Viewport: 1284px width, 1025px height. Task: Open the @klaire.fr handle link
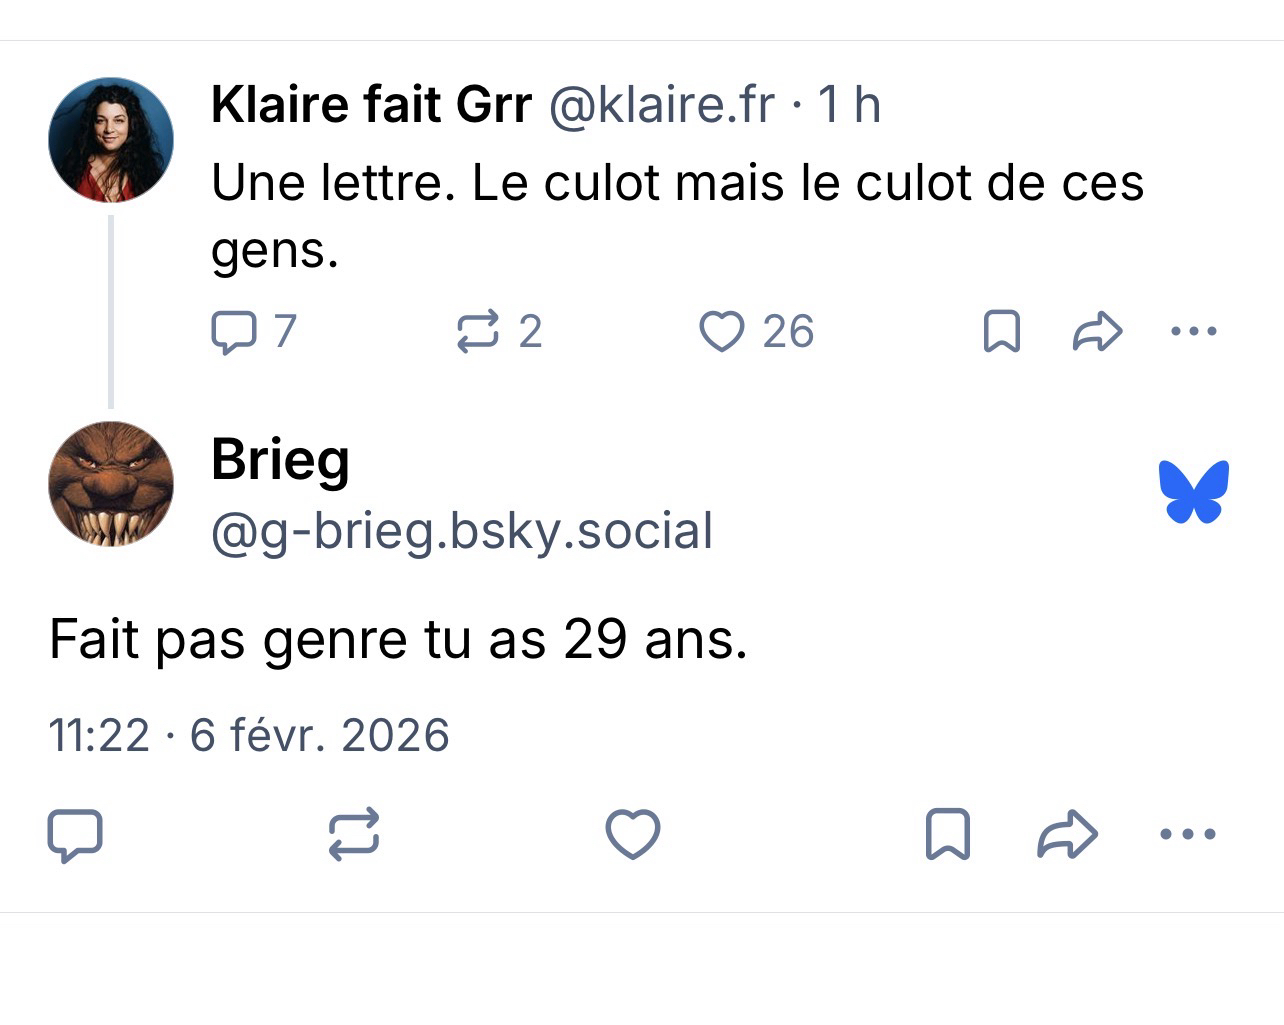pos(662,105)
